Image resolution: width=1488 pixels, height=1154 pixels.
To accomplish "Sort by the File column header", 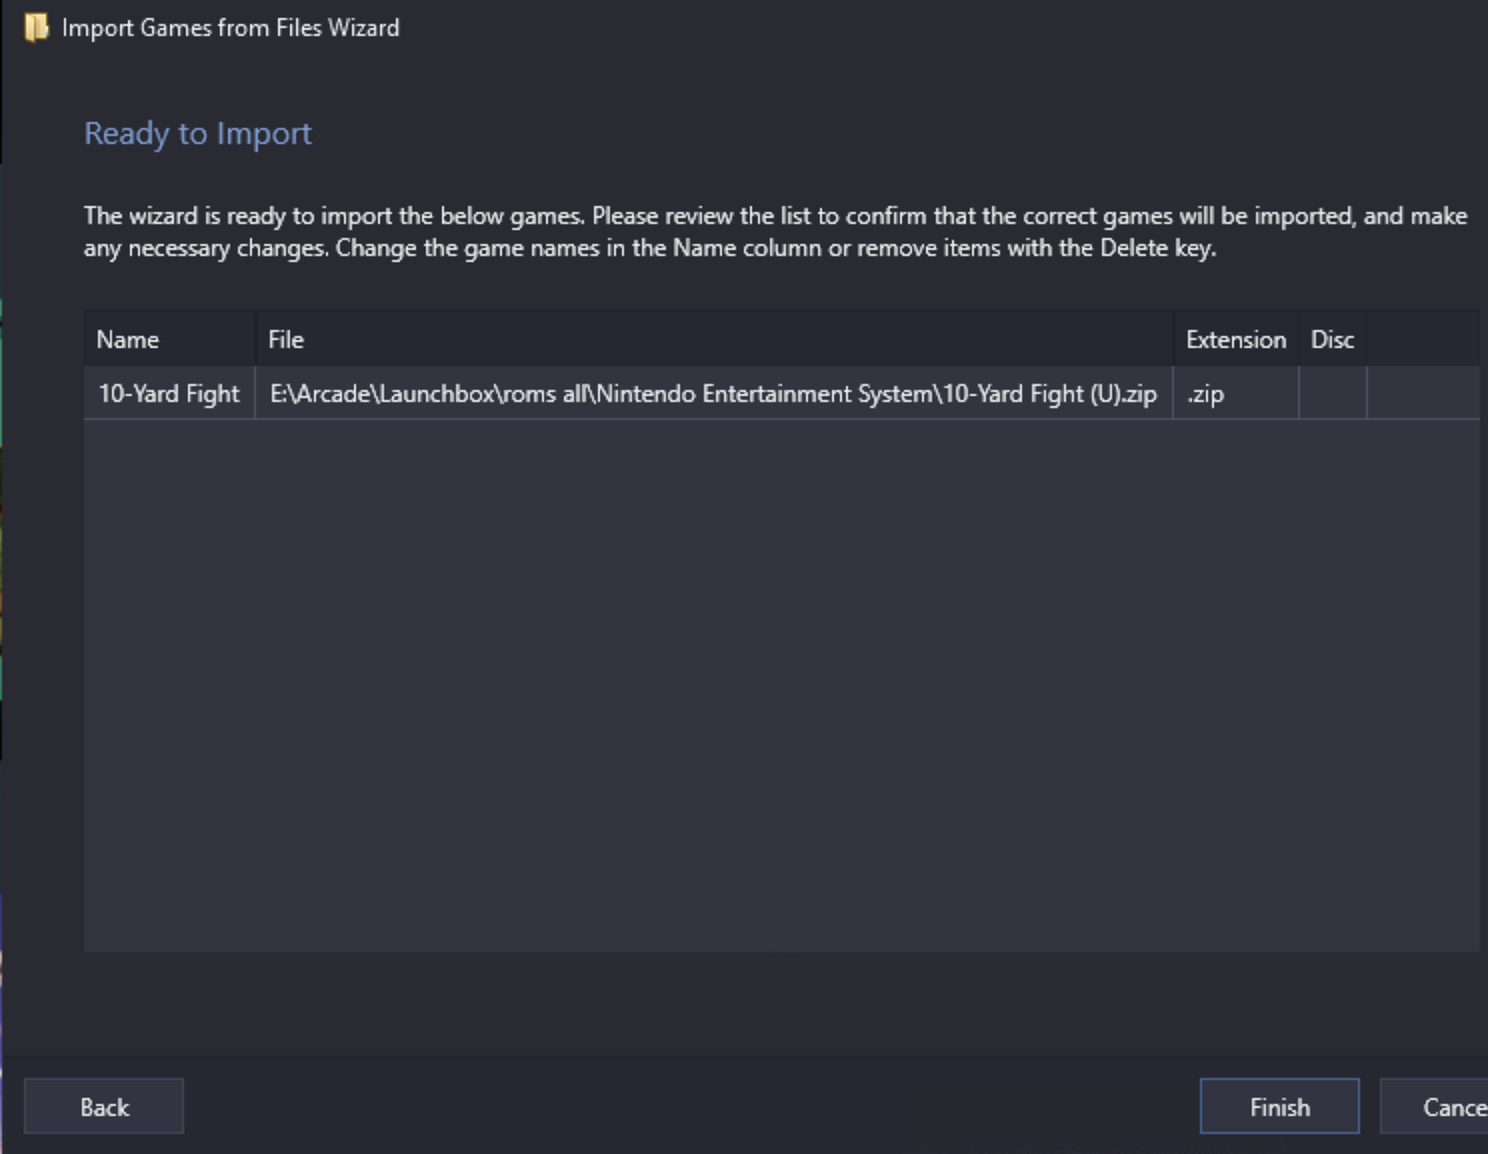I will tap(714, 339).
